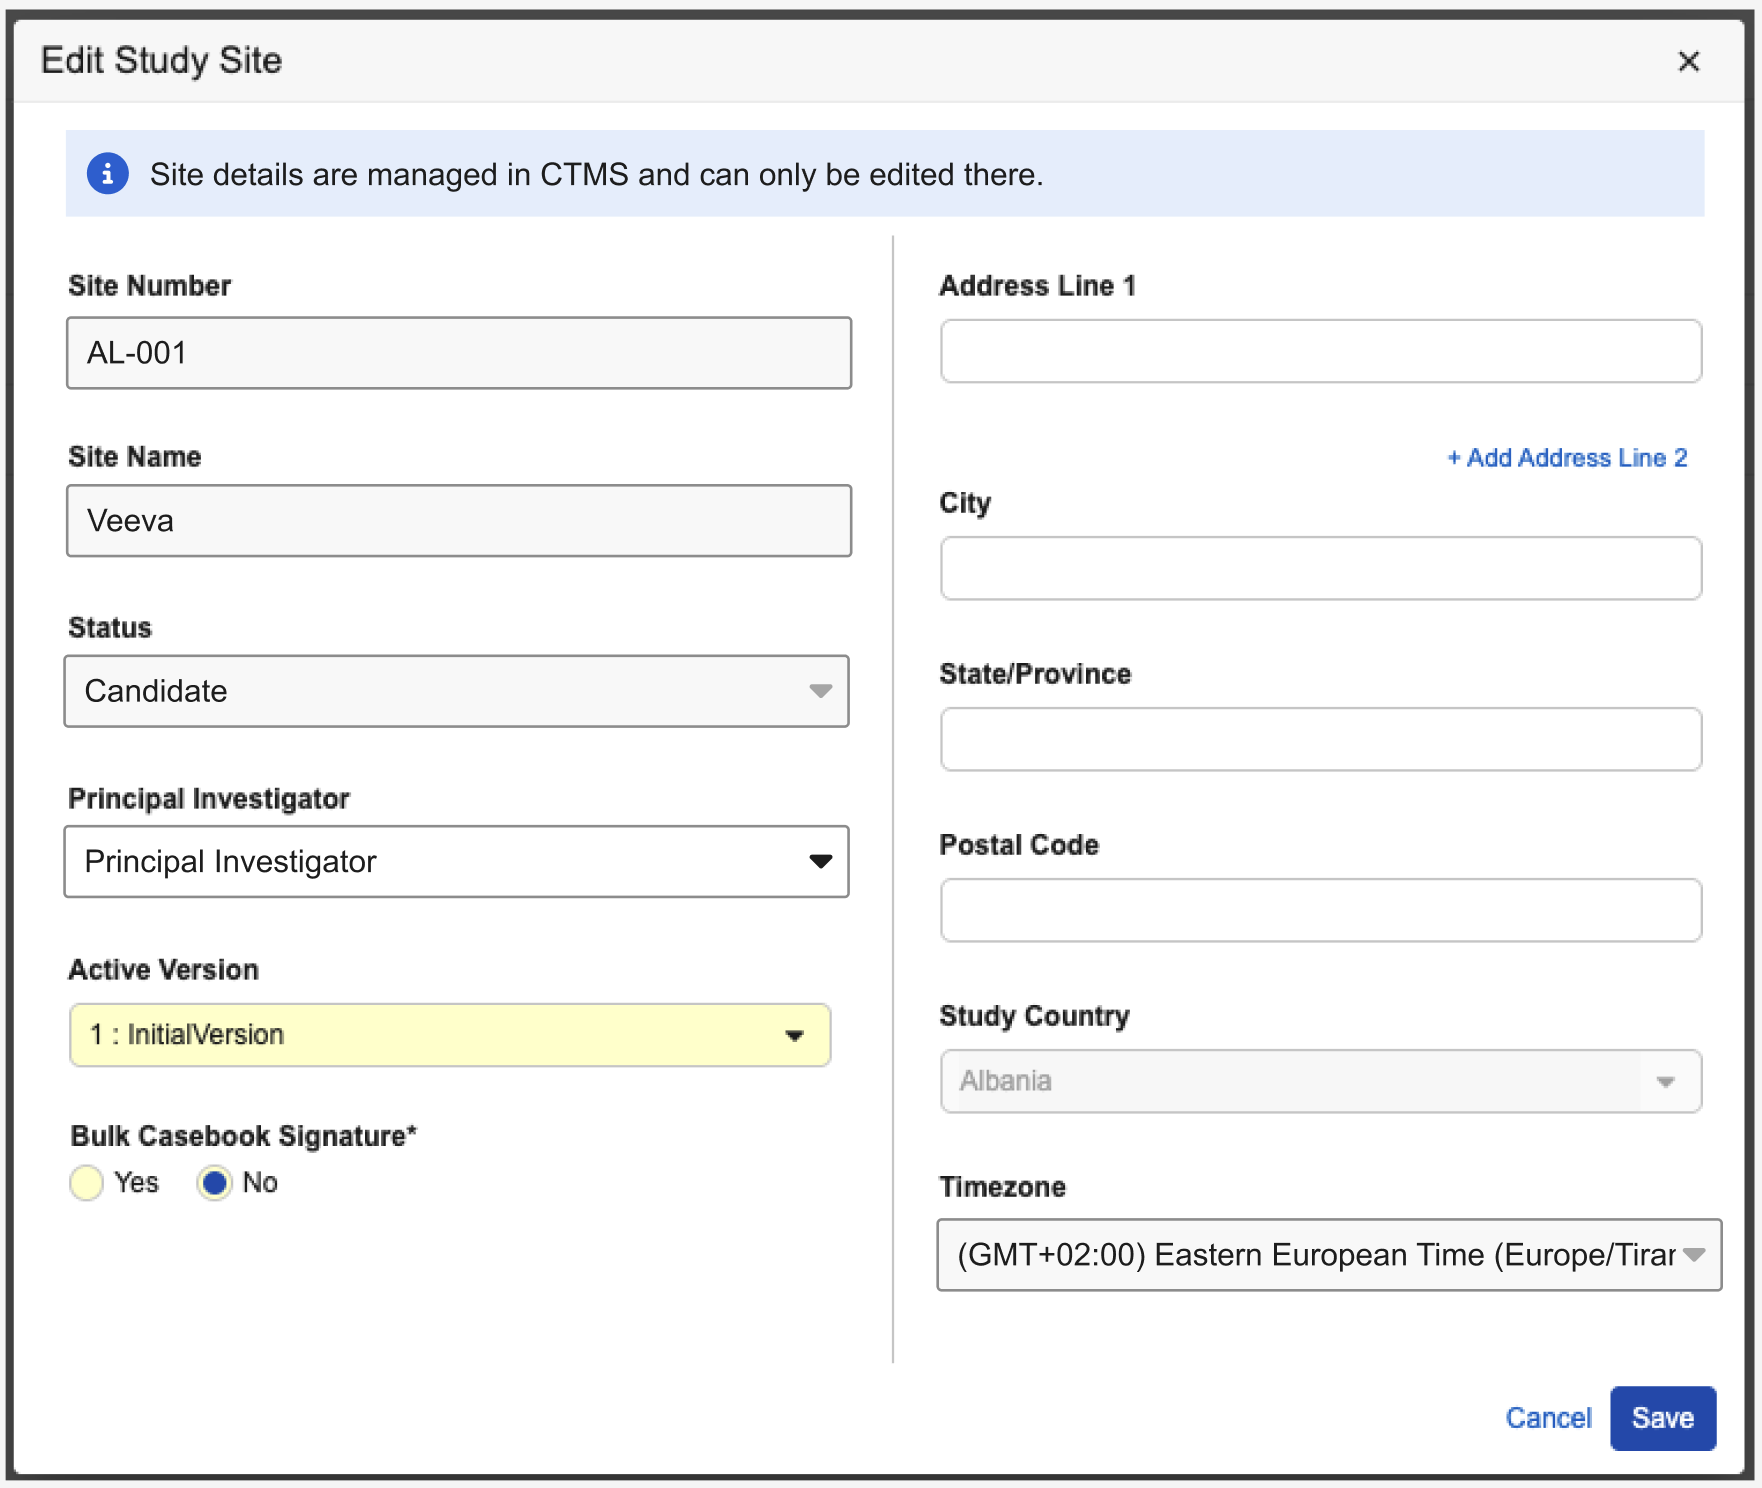Click the State/Province label

click(x=1036, y=674)
